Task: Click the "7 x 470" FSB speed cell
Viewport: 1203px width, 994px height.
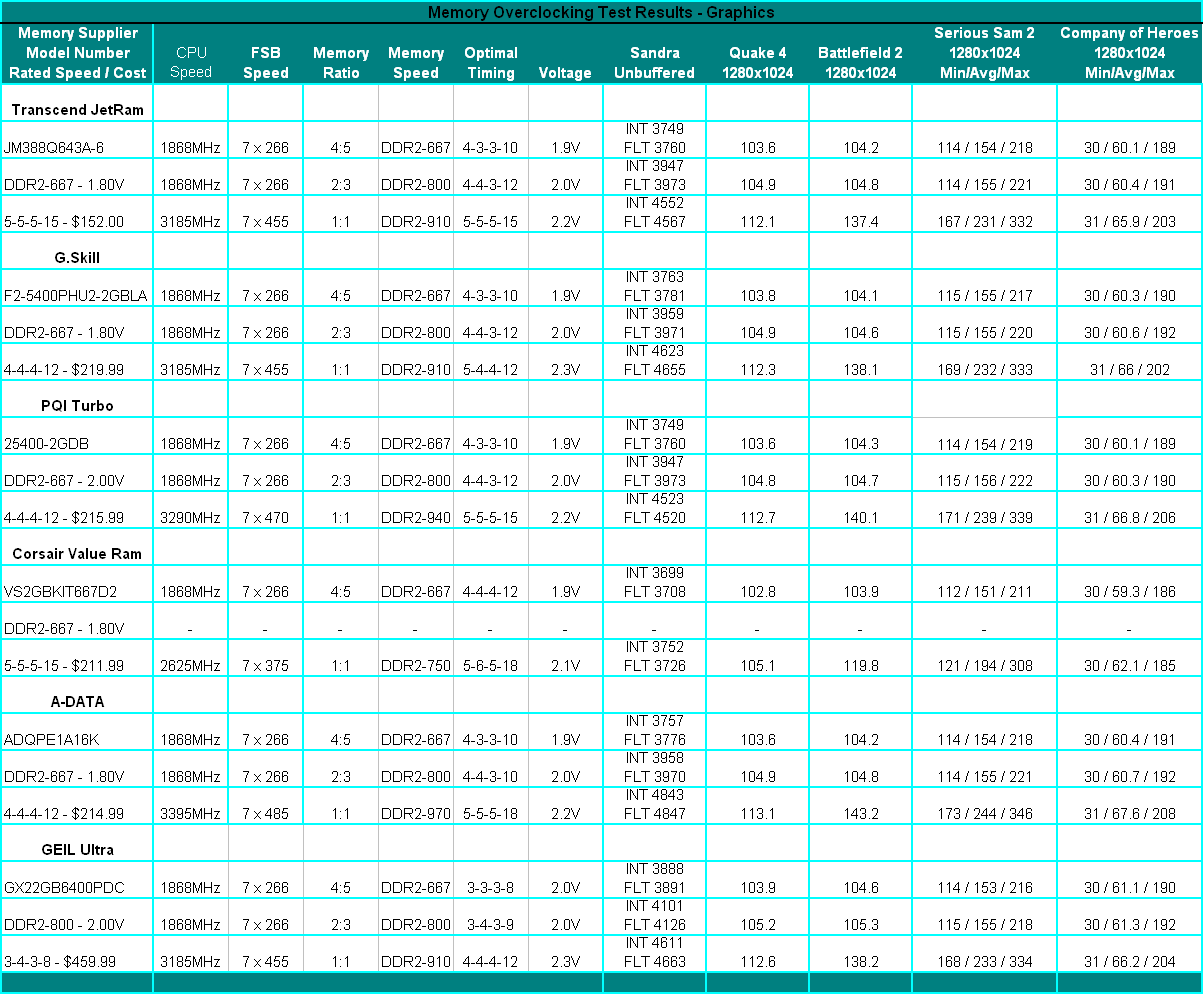Action: tap(266, 517)
